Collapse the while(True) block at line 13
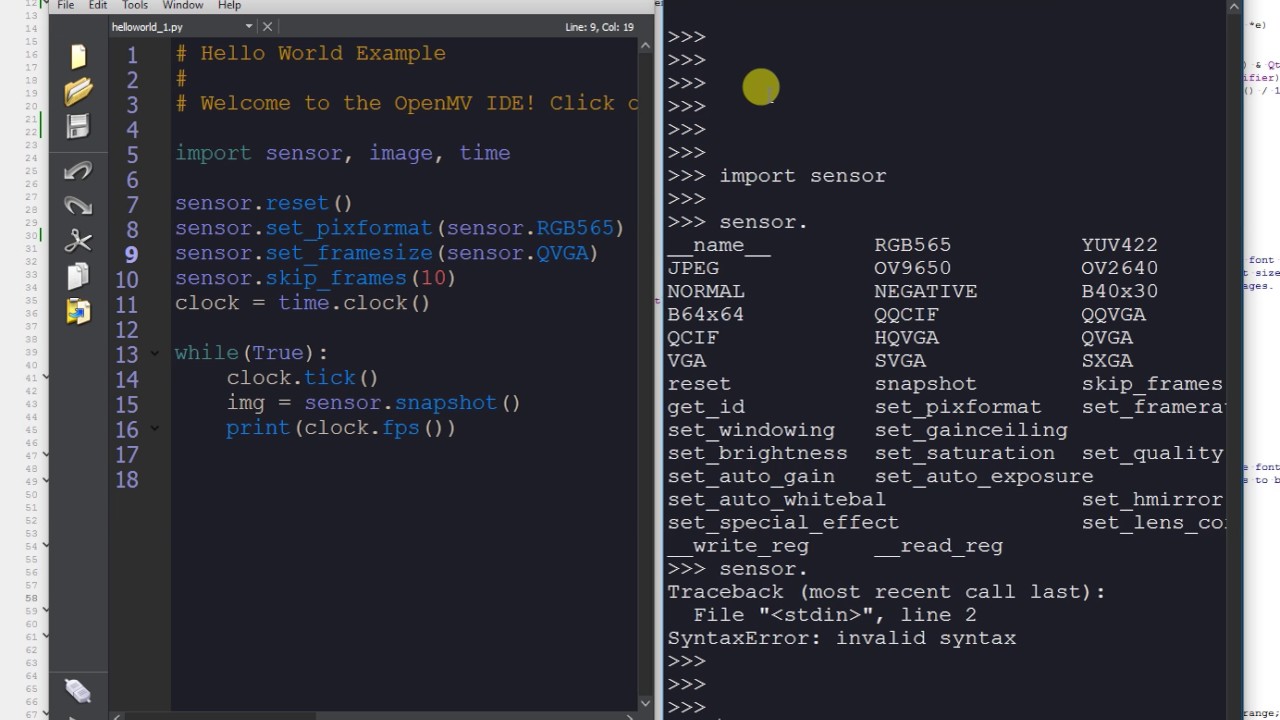Image resolution: width=1280 pixels, height=720 pixels. point(154,353)
